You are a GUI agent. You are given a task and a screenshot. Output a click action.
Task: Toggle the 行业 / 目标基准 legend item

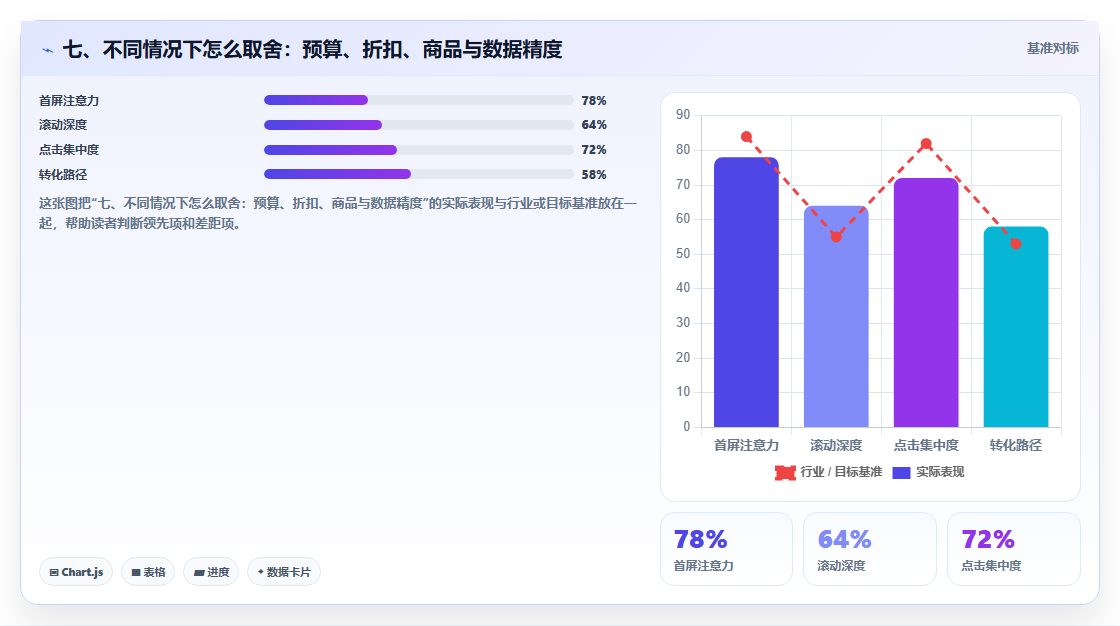[829, 472]
